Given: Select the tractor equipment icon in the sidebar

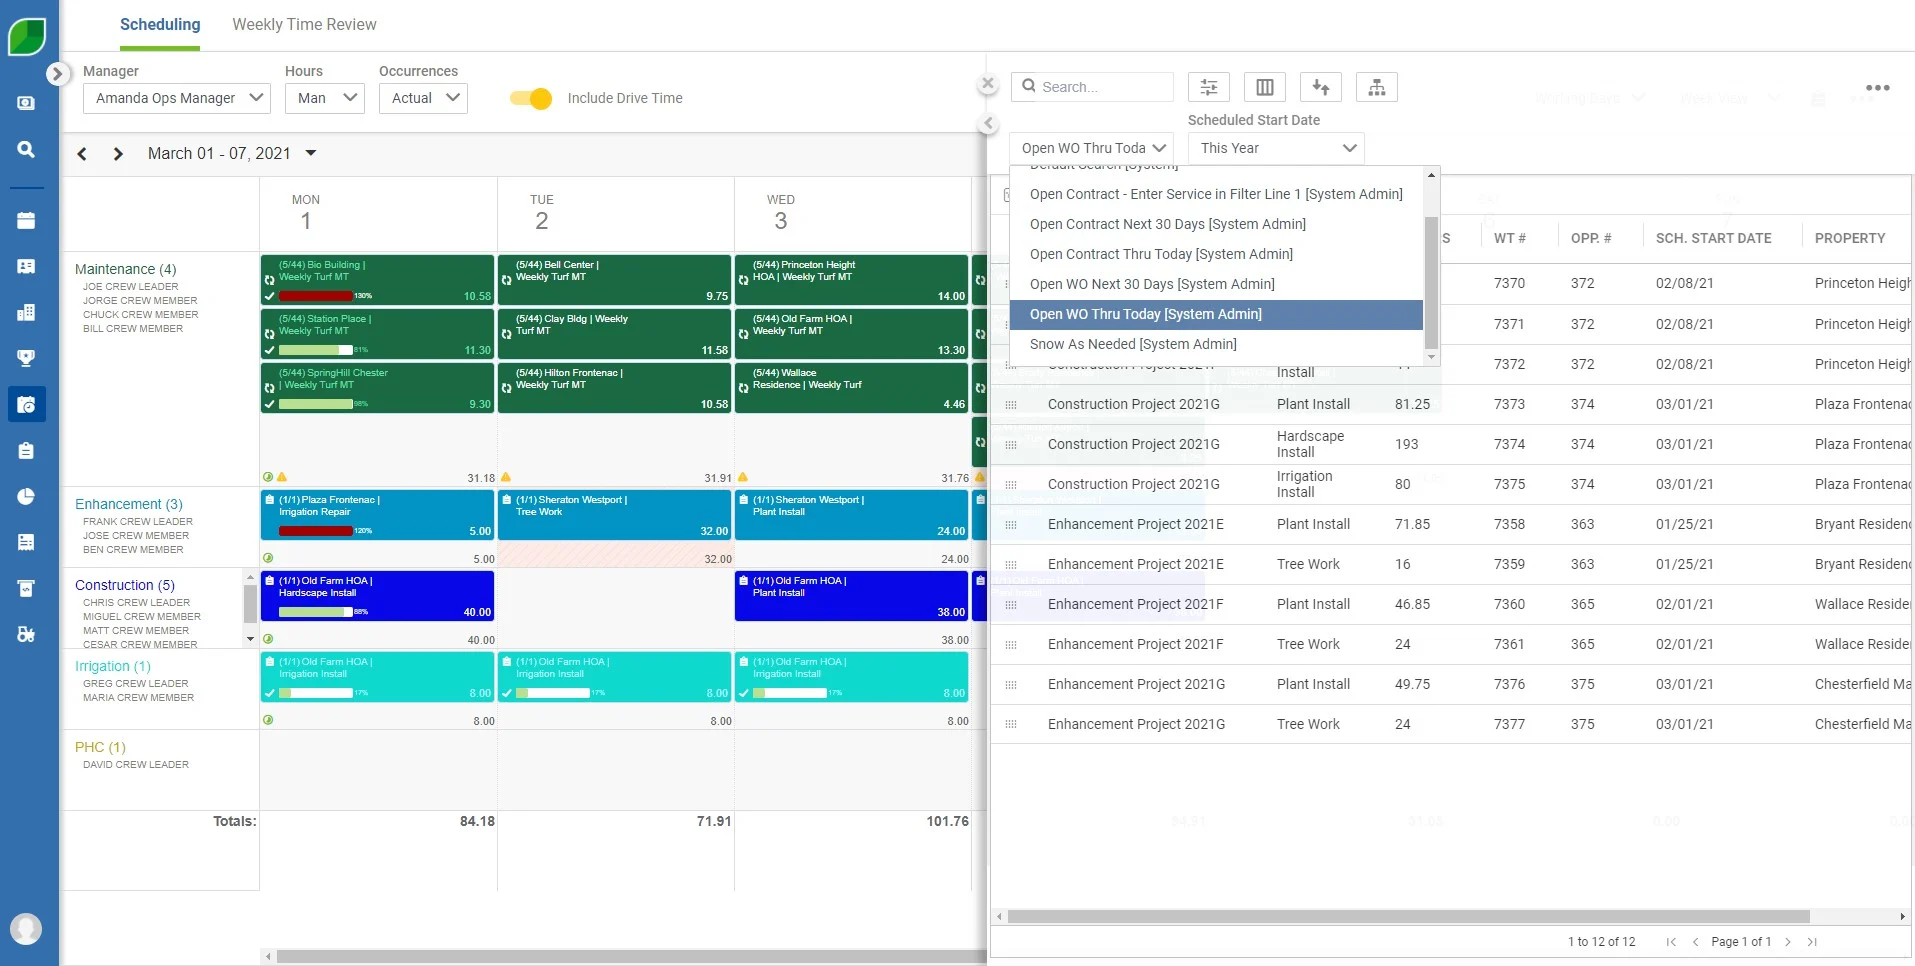Looking at the screenshot, I should (26, 634).
